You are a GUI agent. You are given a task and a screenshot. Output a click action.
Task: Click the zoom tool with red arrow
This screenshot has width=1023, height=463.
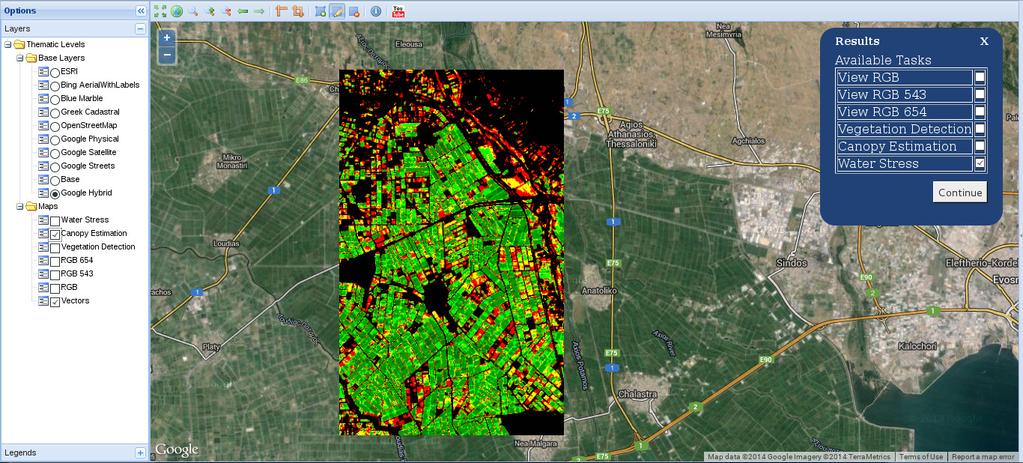coord(226,11)
